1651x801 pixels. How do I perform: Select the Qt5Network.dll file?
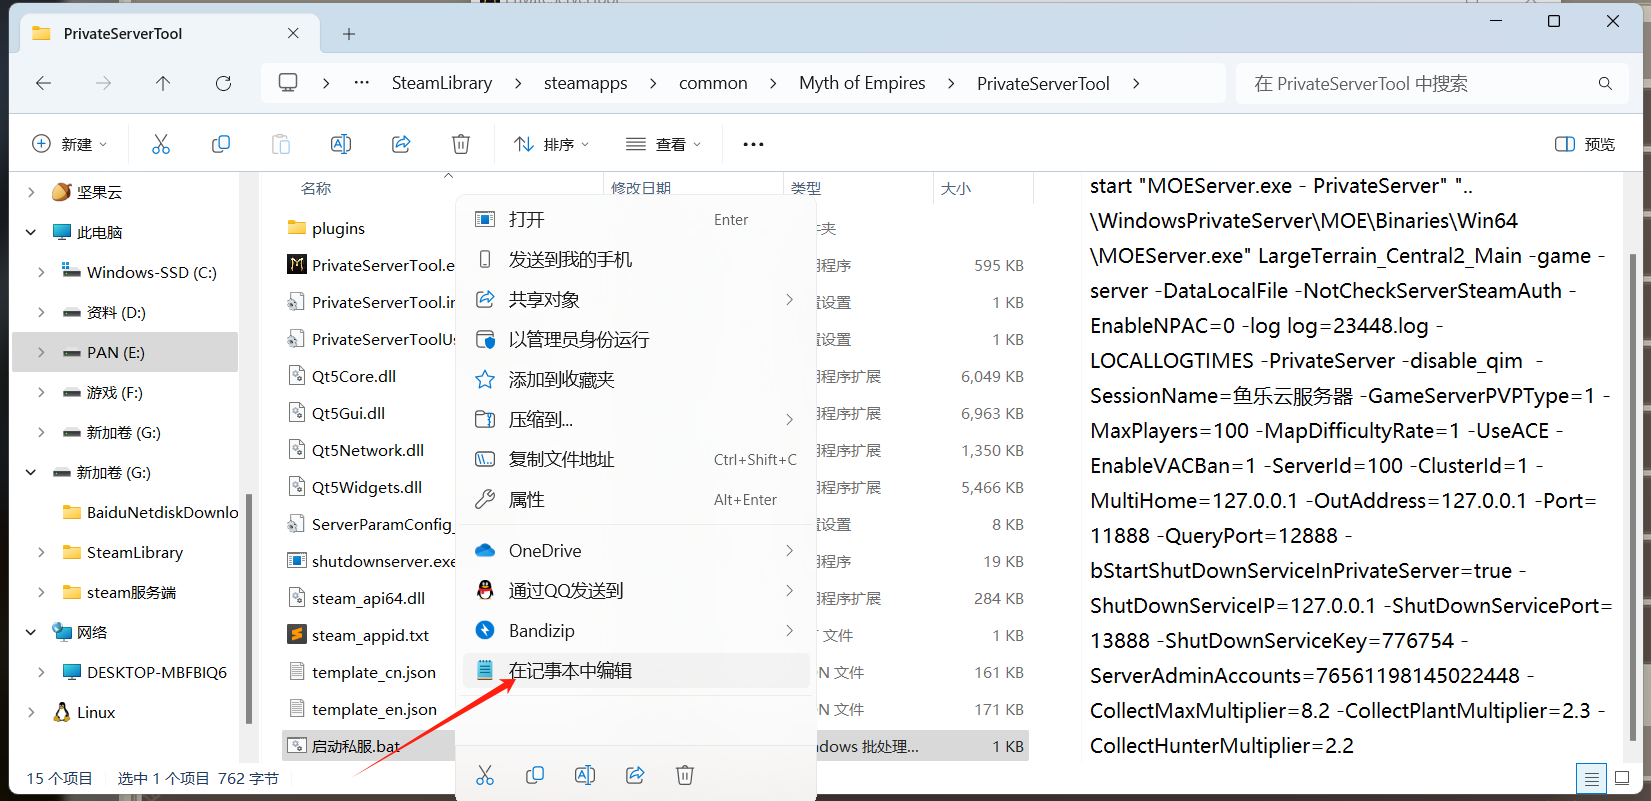click(367, 450)
